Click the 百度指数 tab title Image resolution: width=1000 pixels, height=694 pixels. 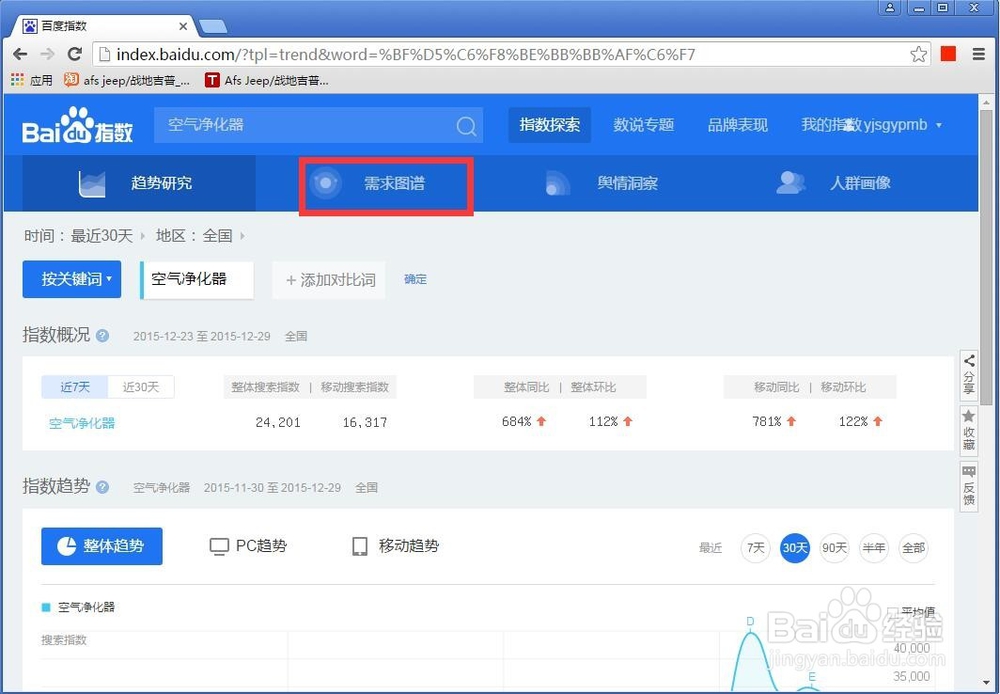coord(64,26)
